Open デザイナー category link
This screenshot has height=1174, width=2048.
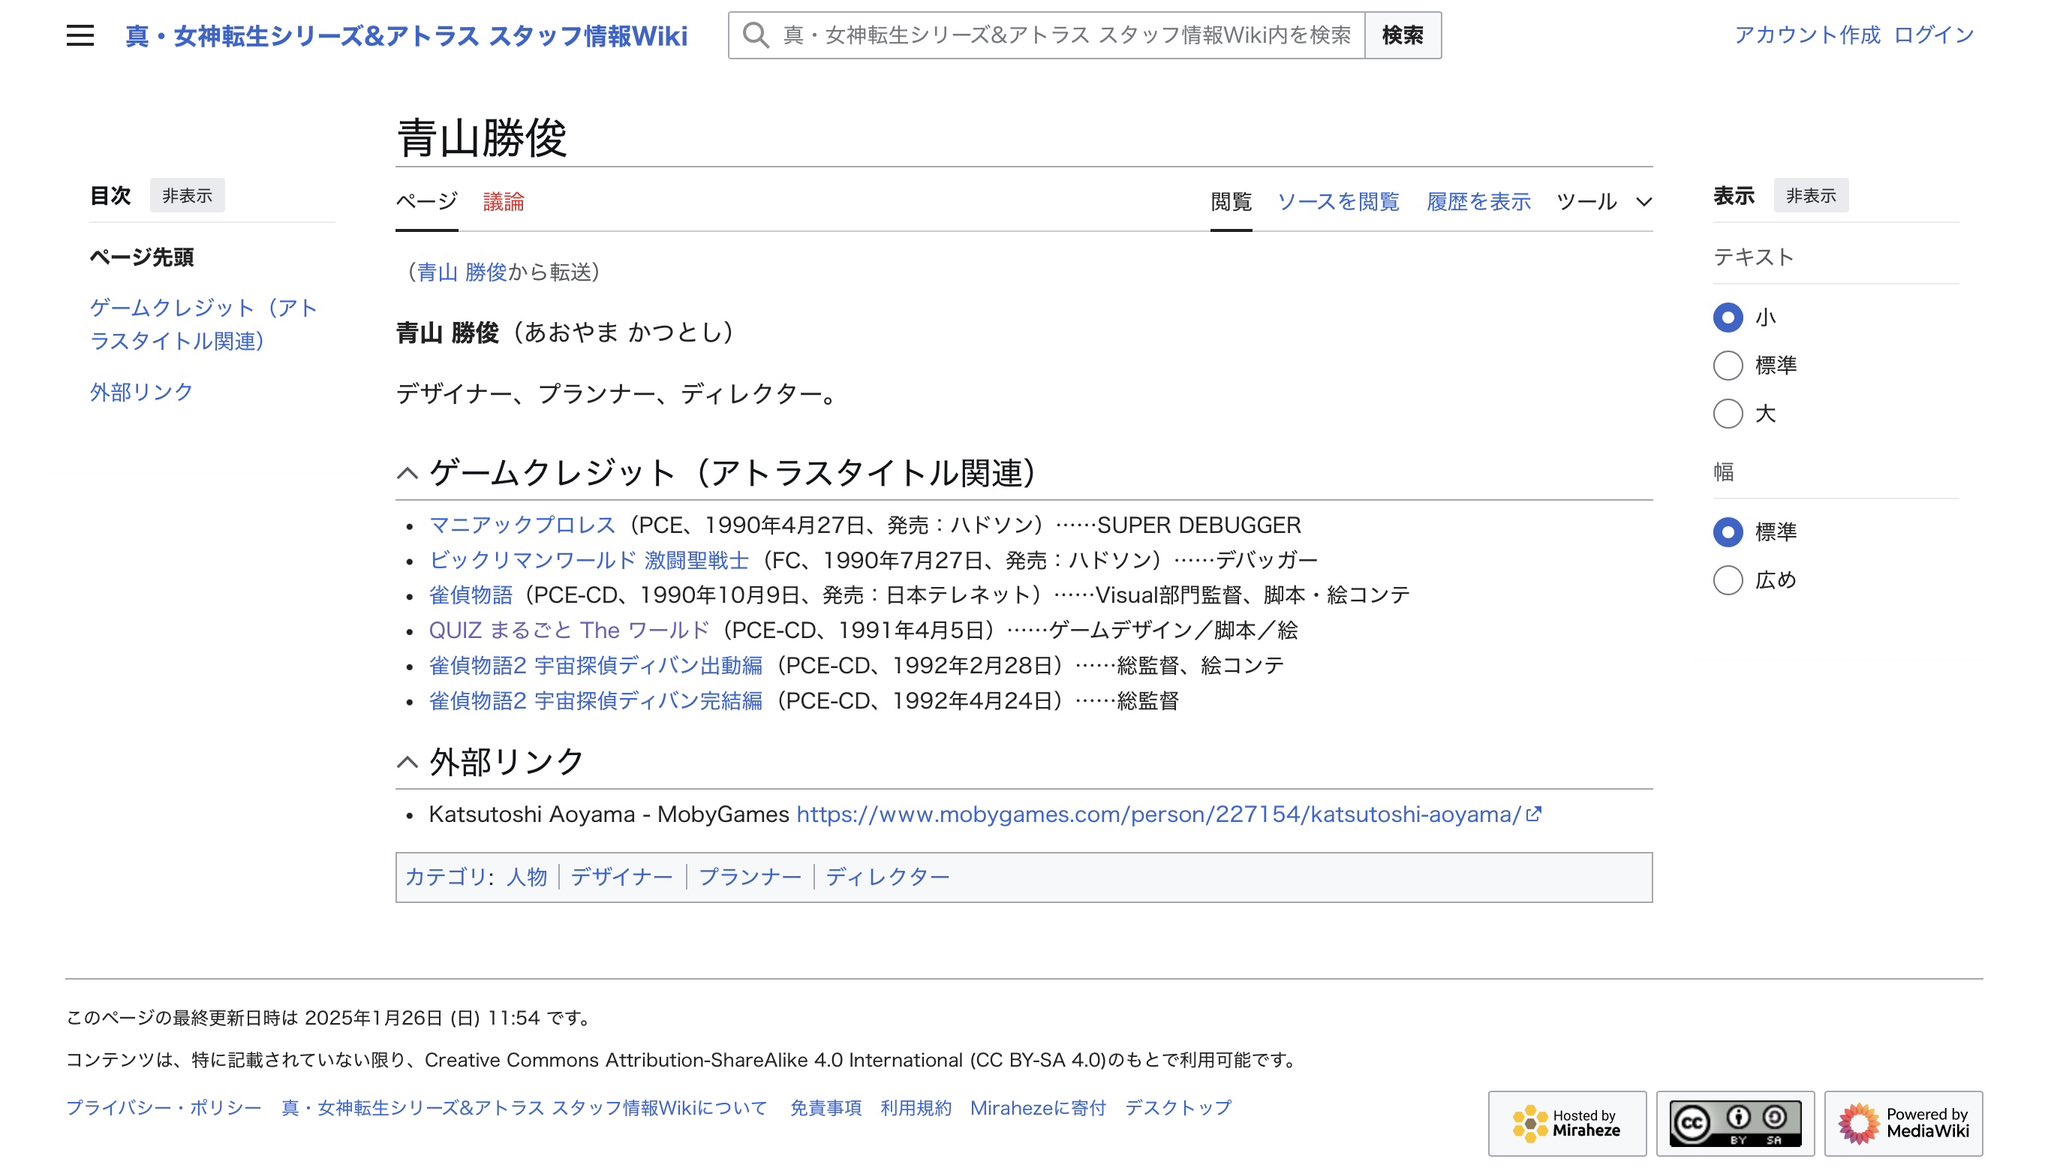coord(622,877)
